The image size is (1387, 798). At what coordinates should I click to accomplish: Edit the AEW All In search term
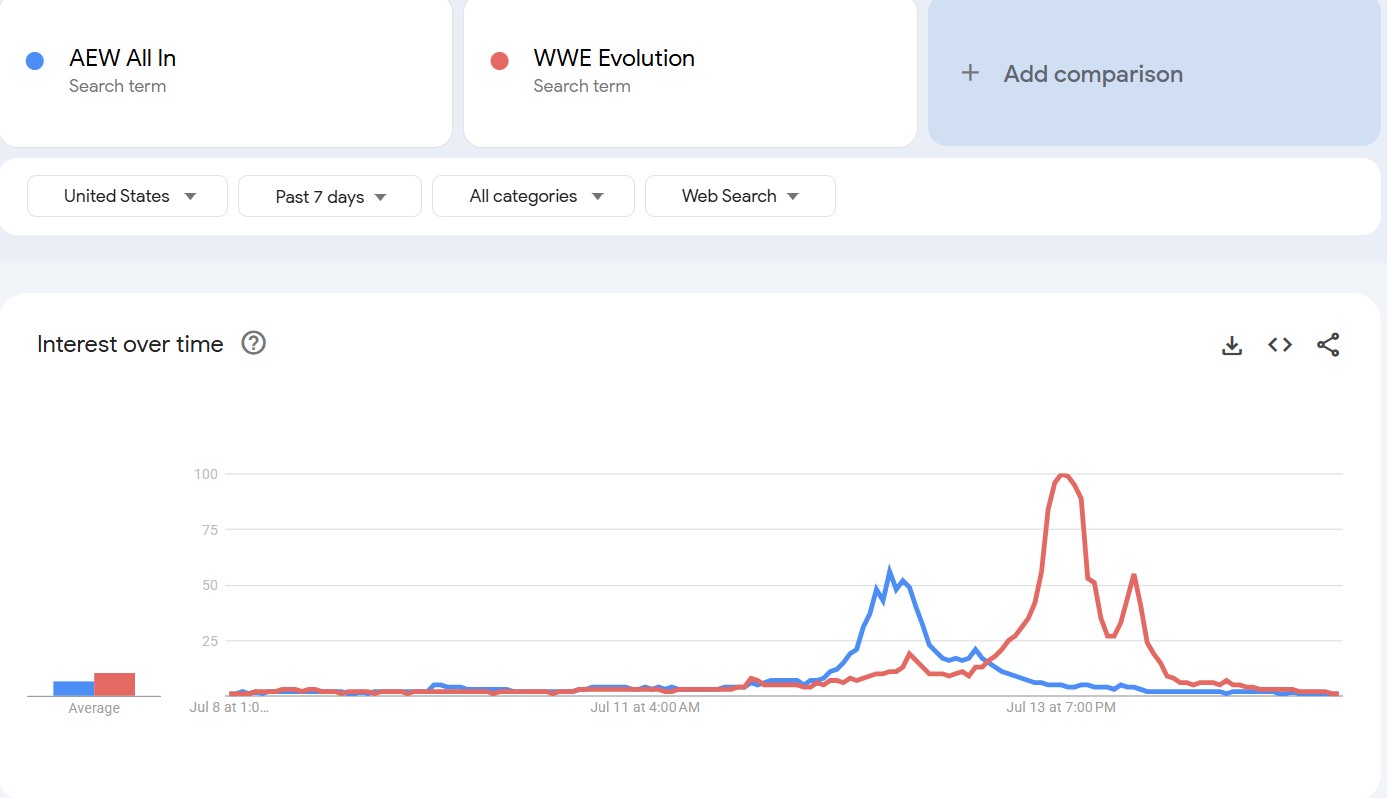point(123,59)
